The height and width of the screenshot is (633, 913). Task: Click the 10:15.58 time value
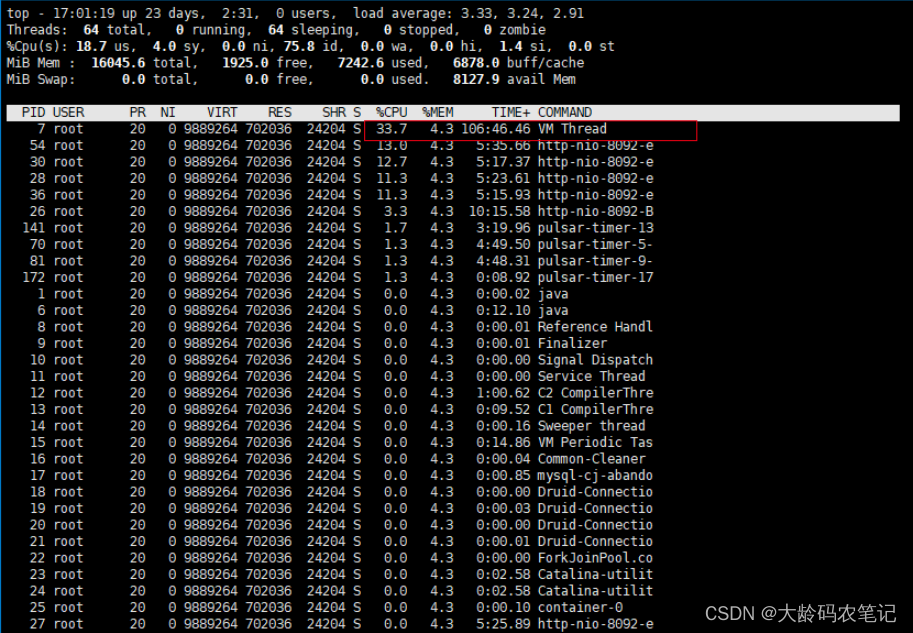point(500,211)
